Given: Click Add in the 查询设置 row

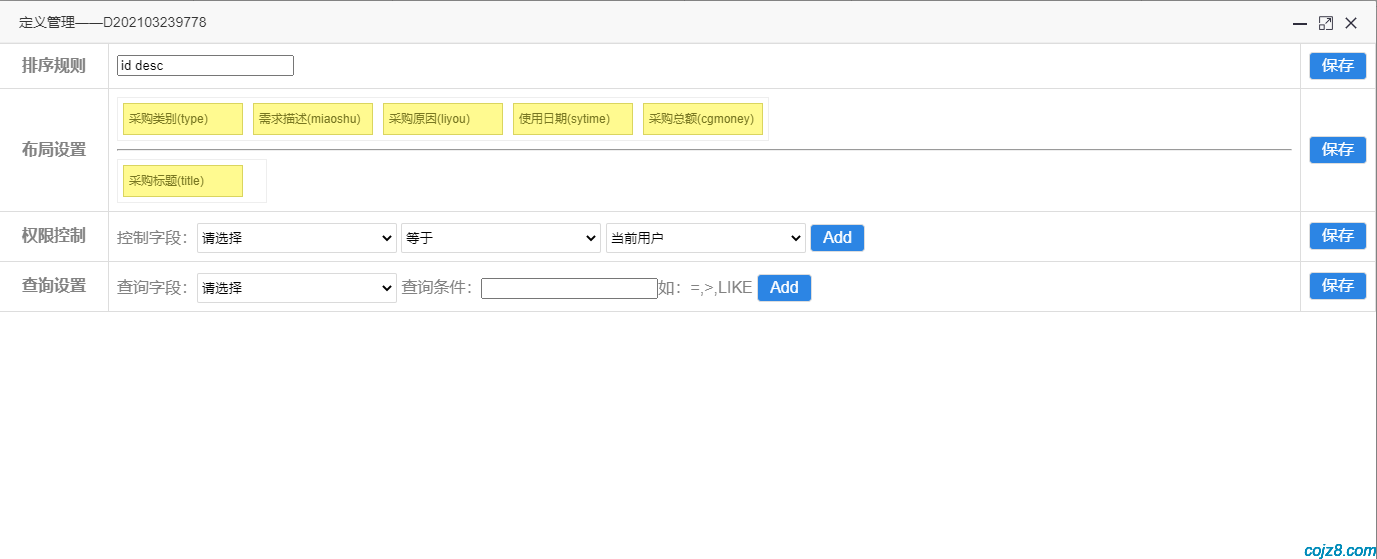Looking at the screenshot, I should click(x=784, y=288).
